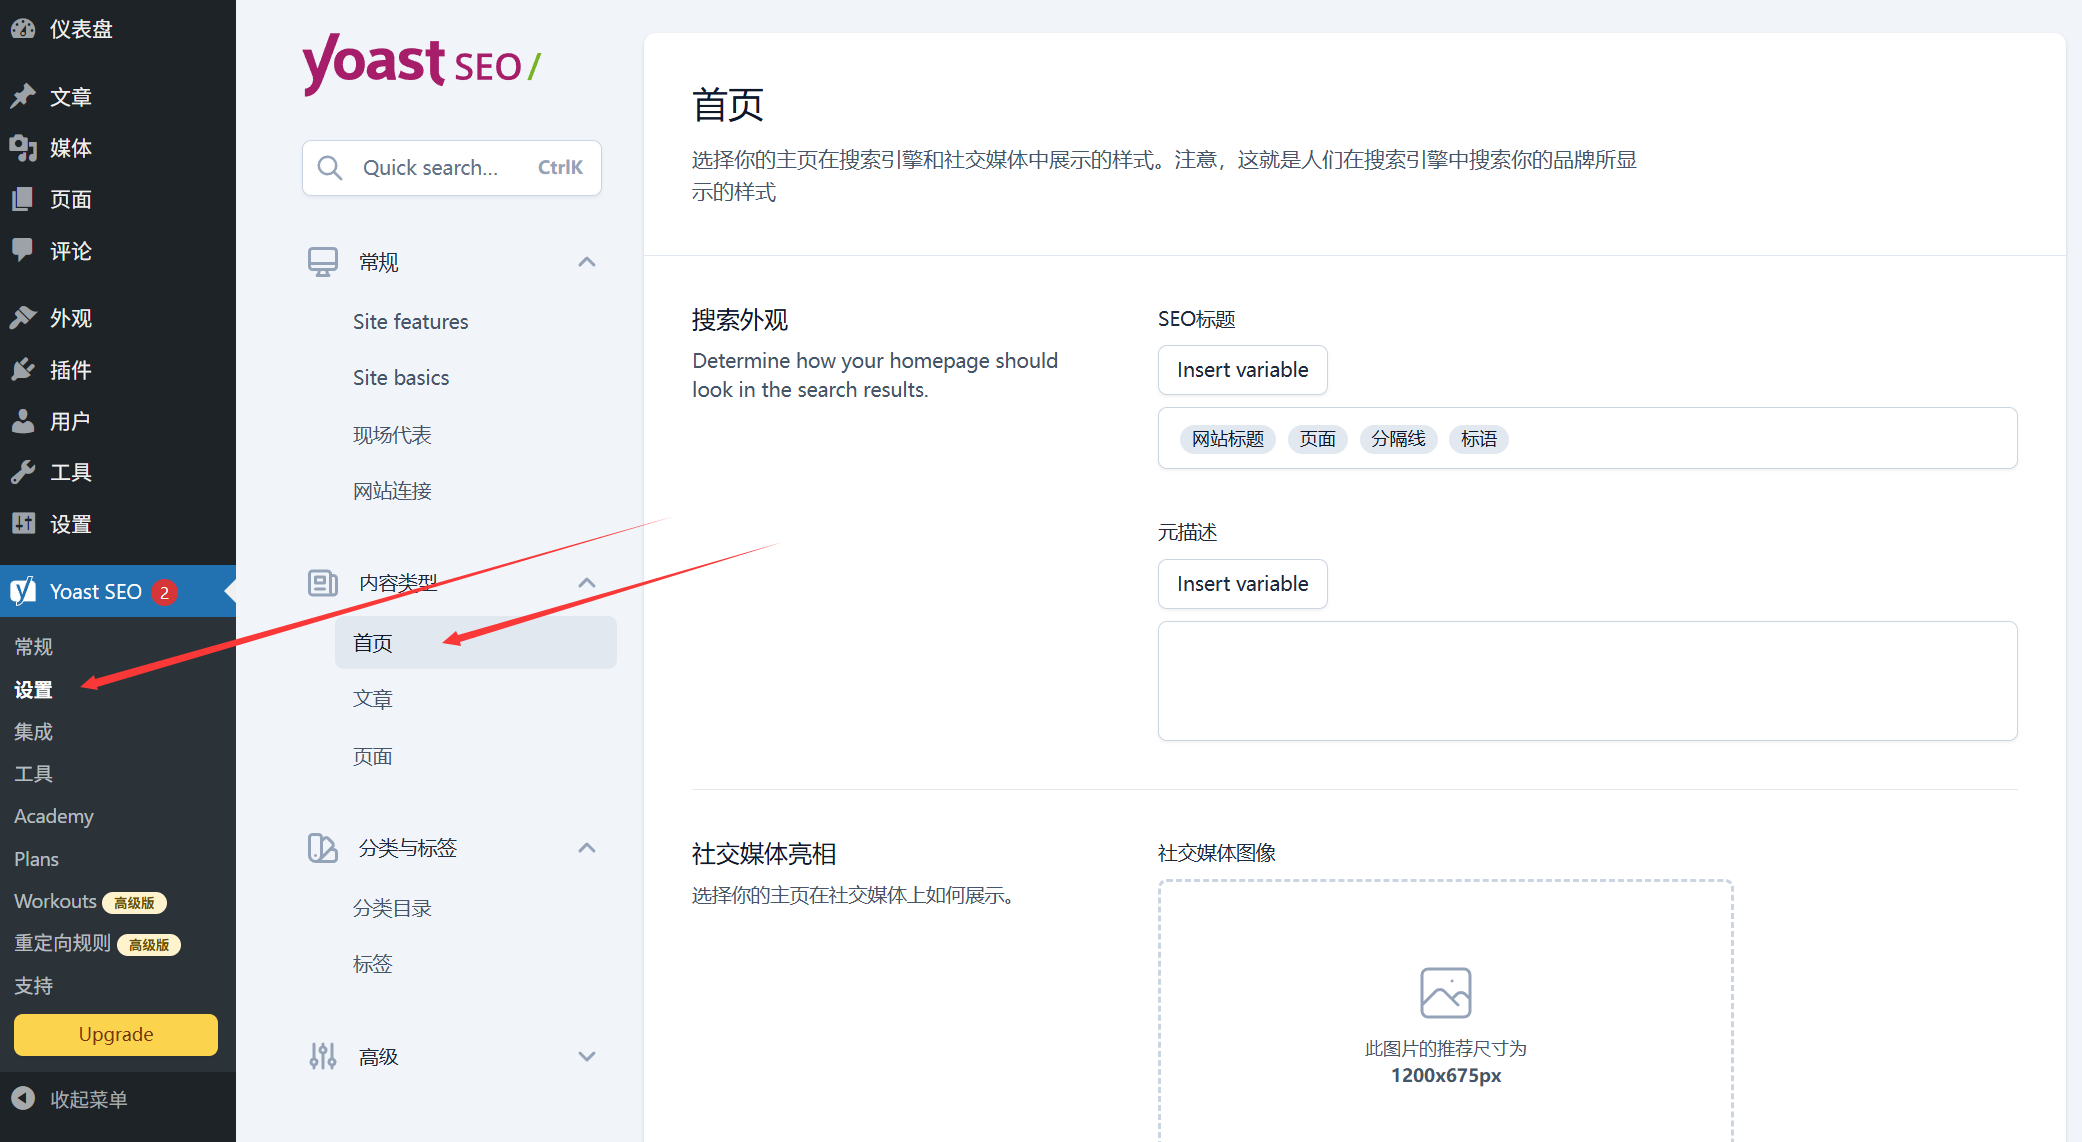Click the media icon for 媒体
The height and width of the screenshot is (1142, 2082).
tap(23, 148)
